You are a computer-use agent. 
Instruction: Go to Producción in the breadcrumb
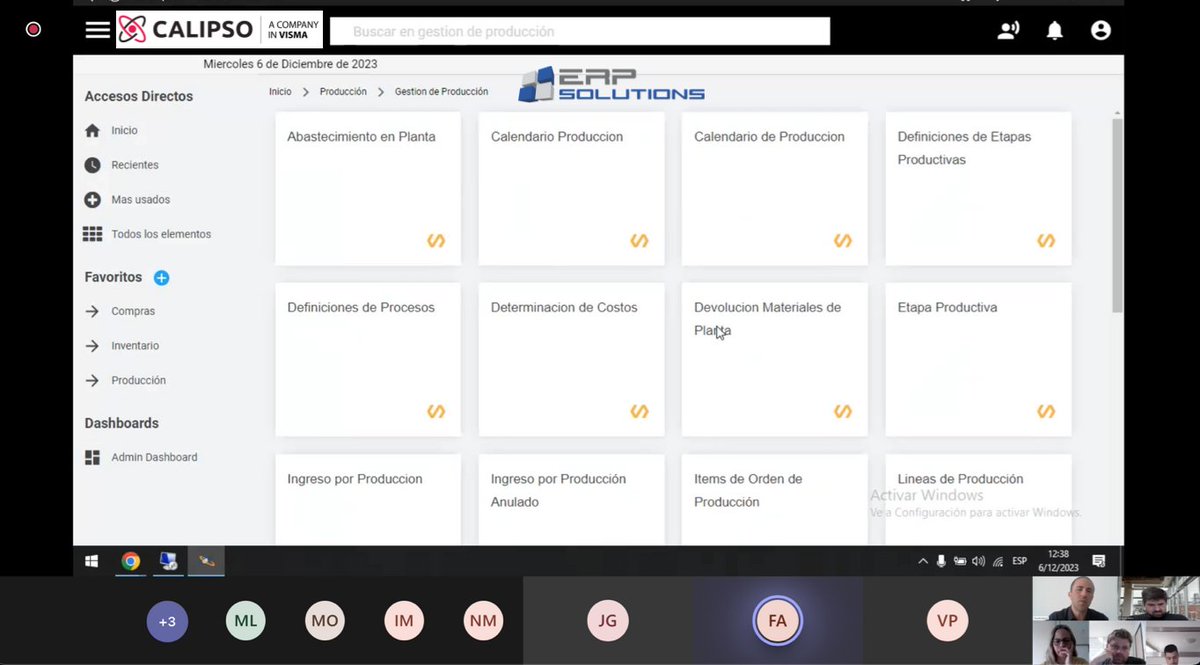pyautogui.click(x=343, y=91)
